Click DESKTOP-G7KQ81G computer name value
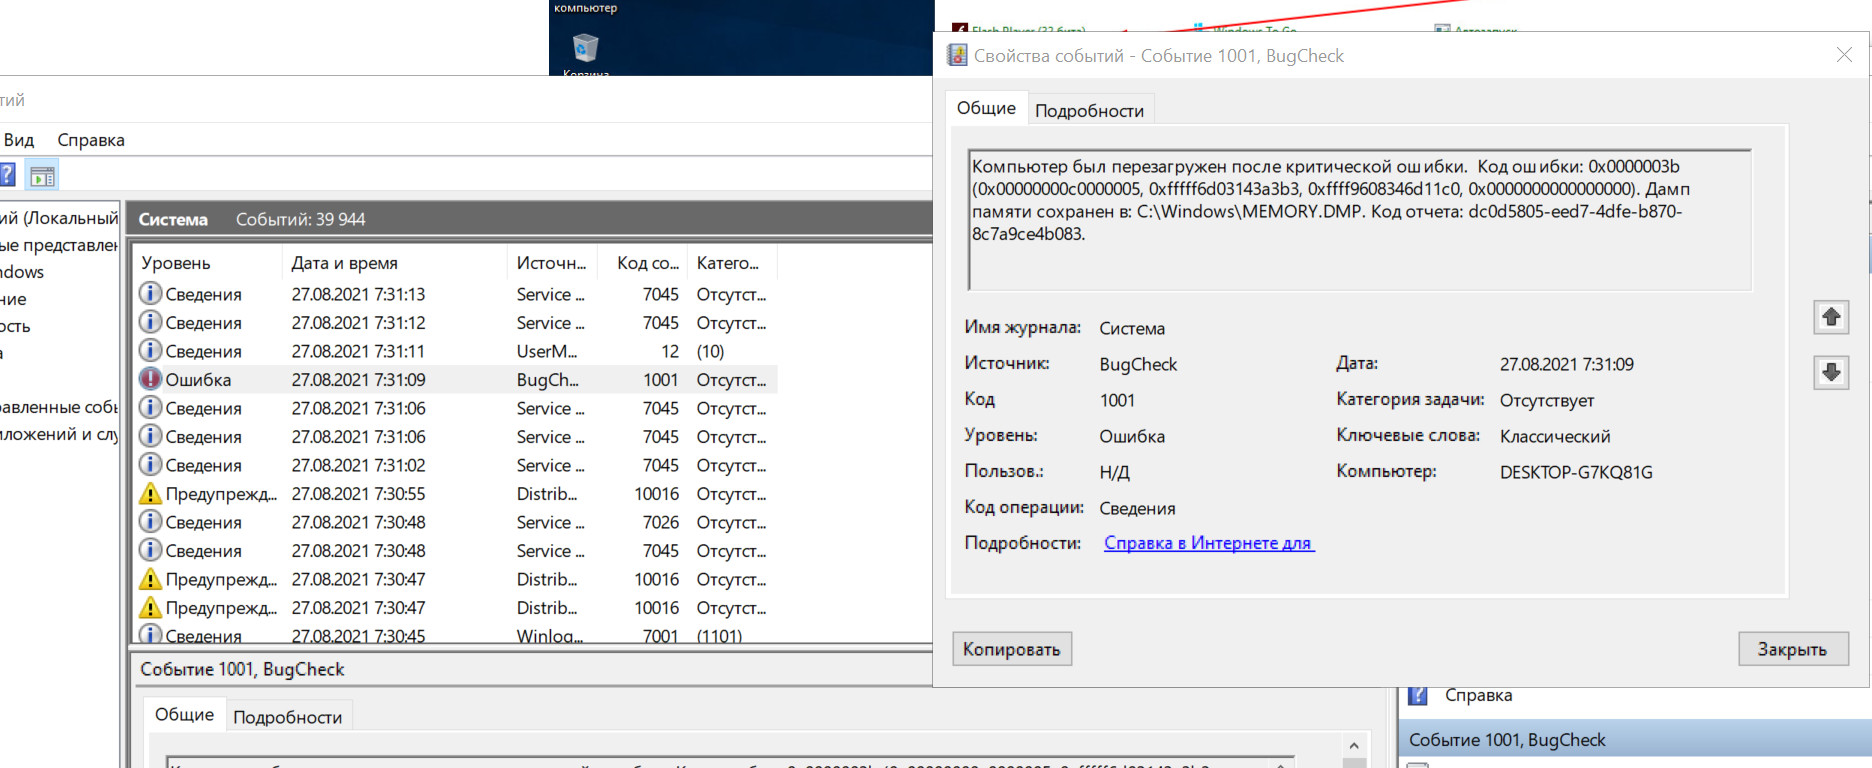The image size is (1872, 768). pos(1576,472)
